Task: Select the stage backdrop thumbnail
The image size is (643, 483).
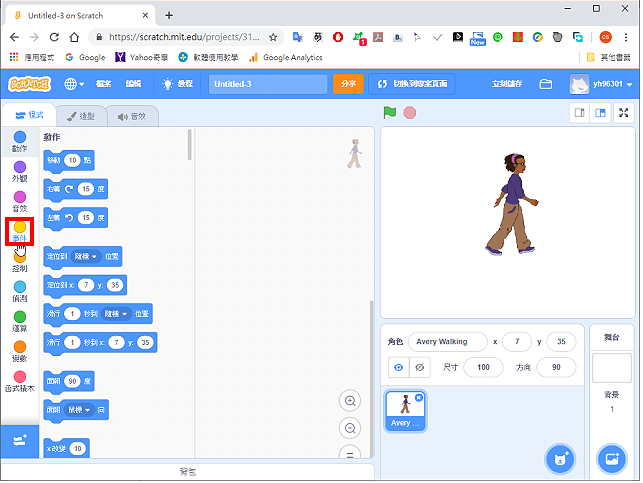Action: [611, 368]
